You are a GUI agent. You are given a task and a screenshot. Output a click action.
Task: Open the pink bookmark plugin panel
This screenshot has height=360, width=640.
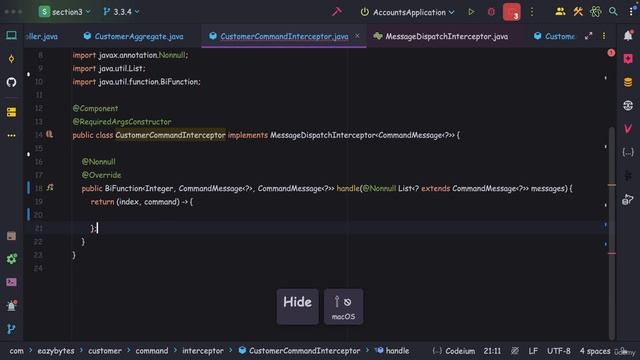click(x=628, y=59)
